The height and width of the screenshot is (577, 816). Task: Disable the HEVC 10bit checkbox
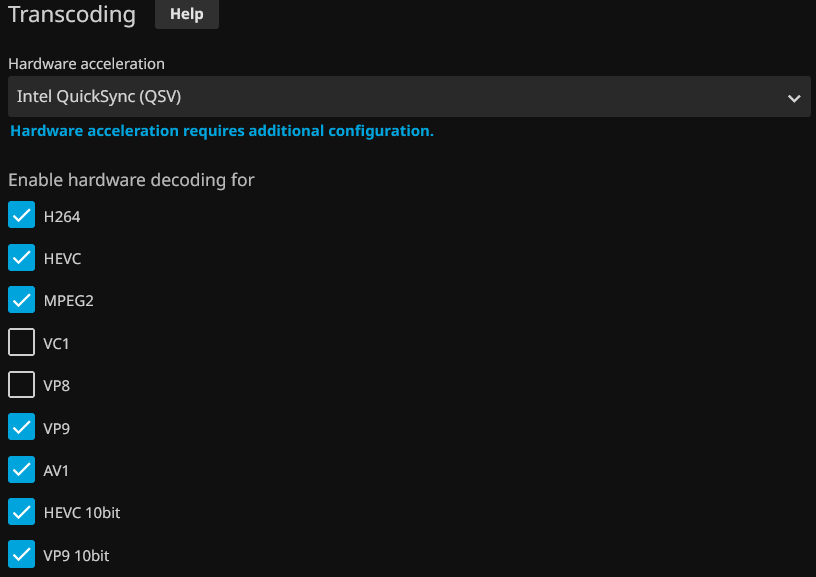tap(21, 513)
